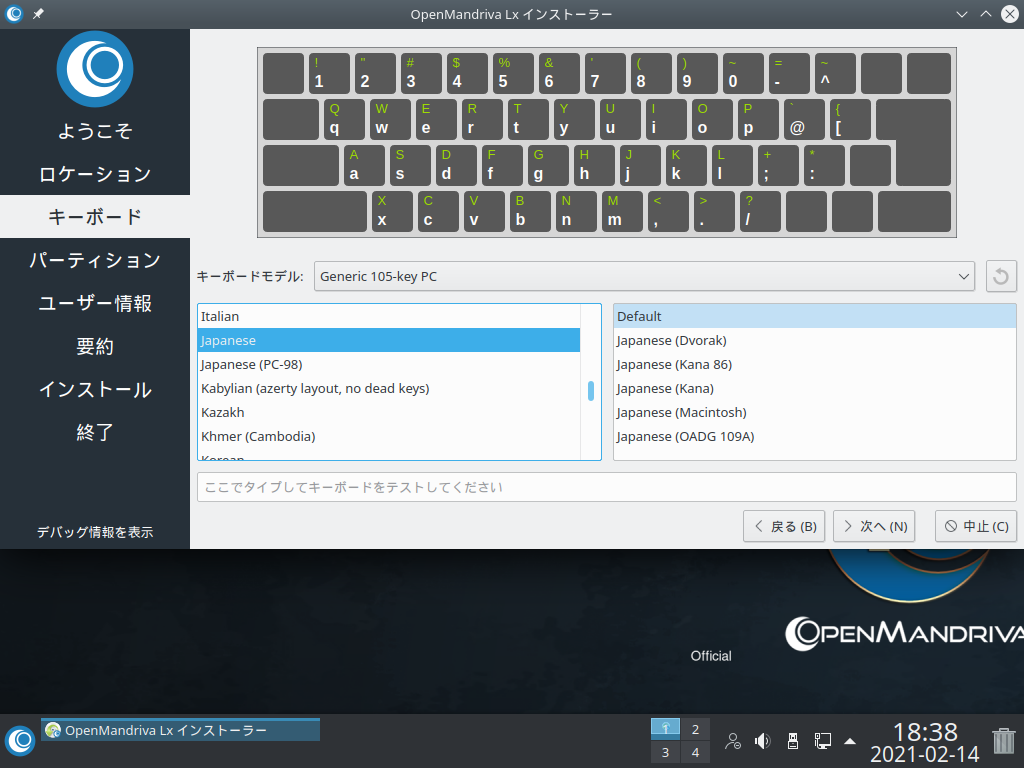Screen dimensions: 1024x768
Task: Pick Khmer (Cambodia) layout
Action: pyautogui.click(x=389, y=436)
